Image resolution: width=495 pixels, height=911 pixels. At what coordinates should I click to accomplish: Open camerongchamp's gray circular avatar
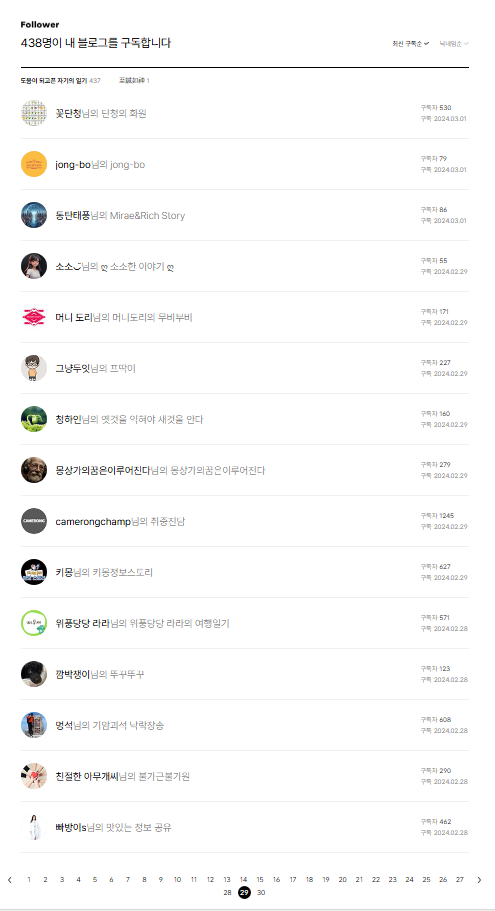point(34,521)
